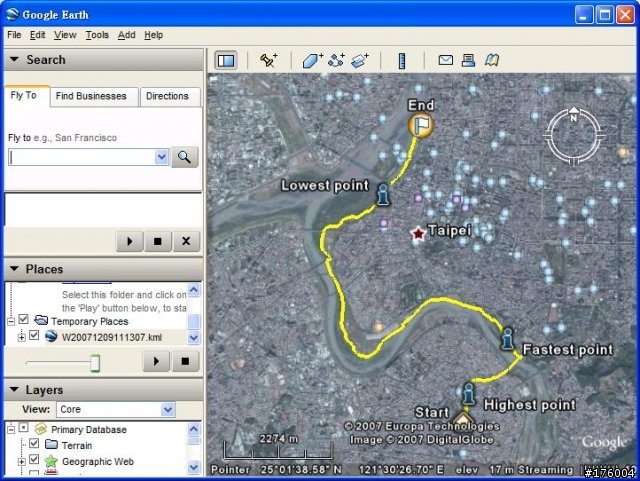The height and width of the screenshot is (481, 640).
Task: Select the Temporary Places folder label
Action: [90, 322]
